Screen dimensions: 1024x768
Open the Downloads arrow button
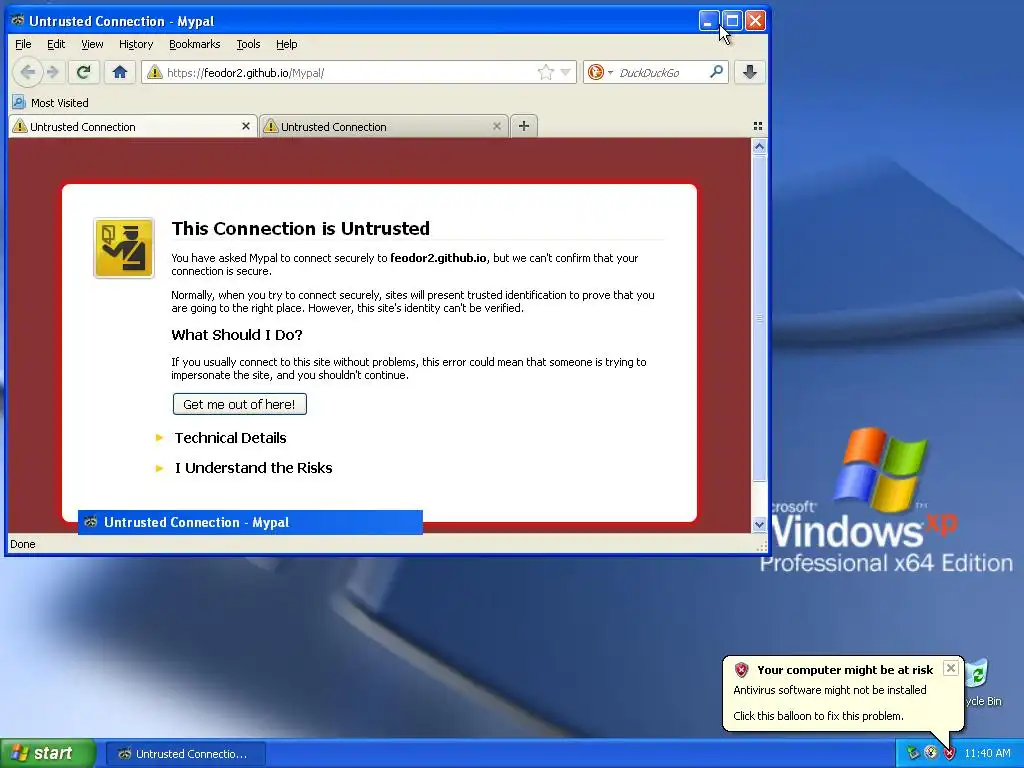pos(750,72)
